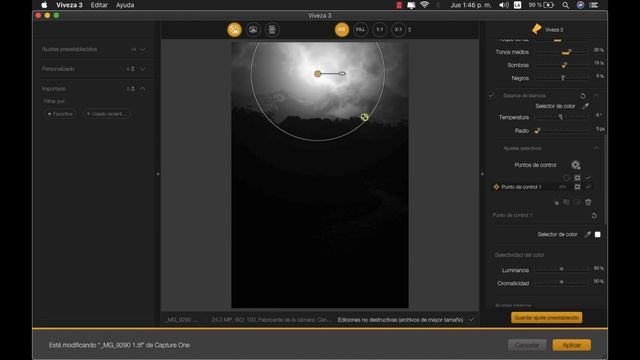640x360 pixels.
Task: Open the white control point color swatch
Action: click(x=598, y=234)
